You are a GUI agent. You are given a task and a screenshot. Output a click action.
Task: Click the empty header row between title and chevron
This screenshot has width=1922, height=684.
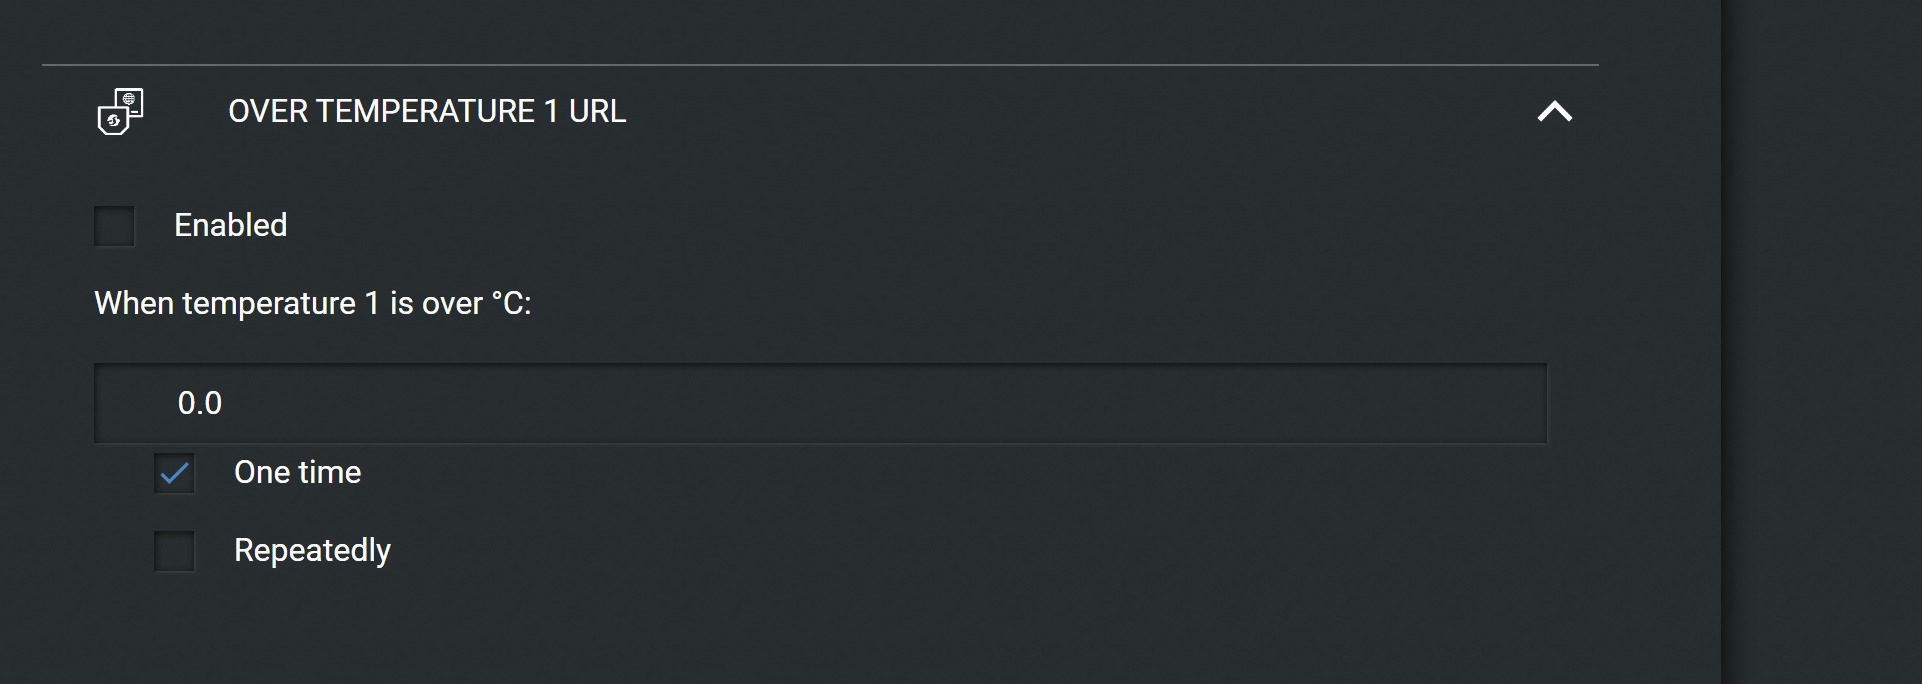[x=1080, y=111]
